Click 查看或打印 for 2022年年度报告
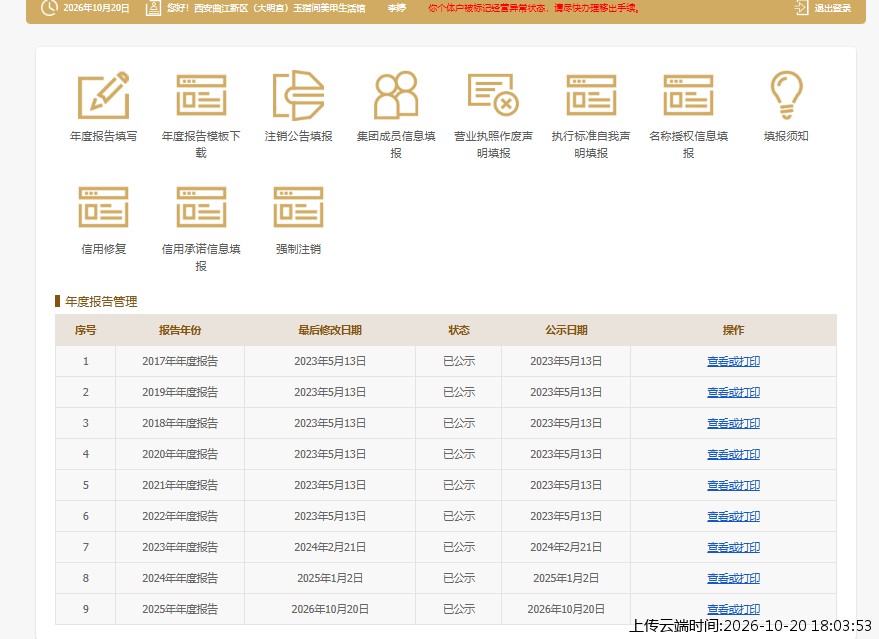 (x=733, y=516)
